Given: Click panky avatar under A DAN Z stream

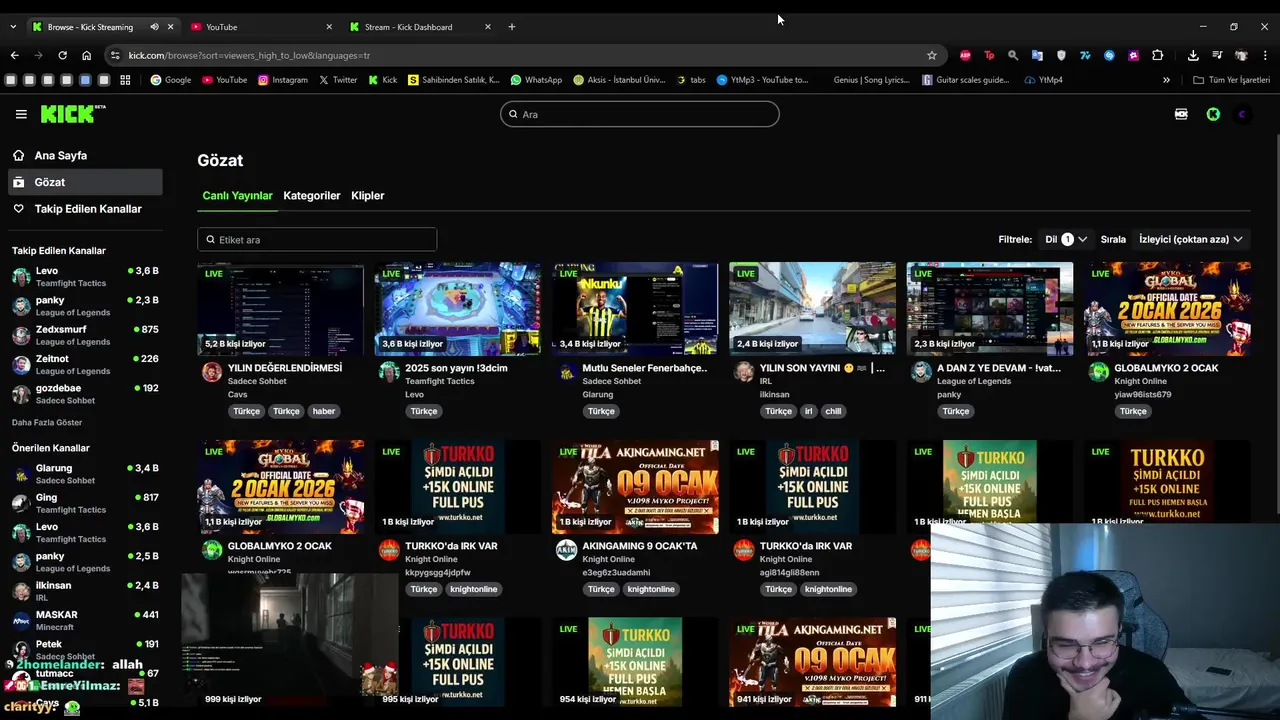Looking at the screenshot, I should click(x=921, y=372).
